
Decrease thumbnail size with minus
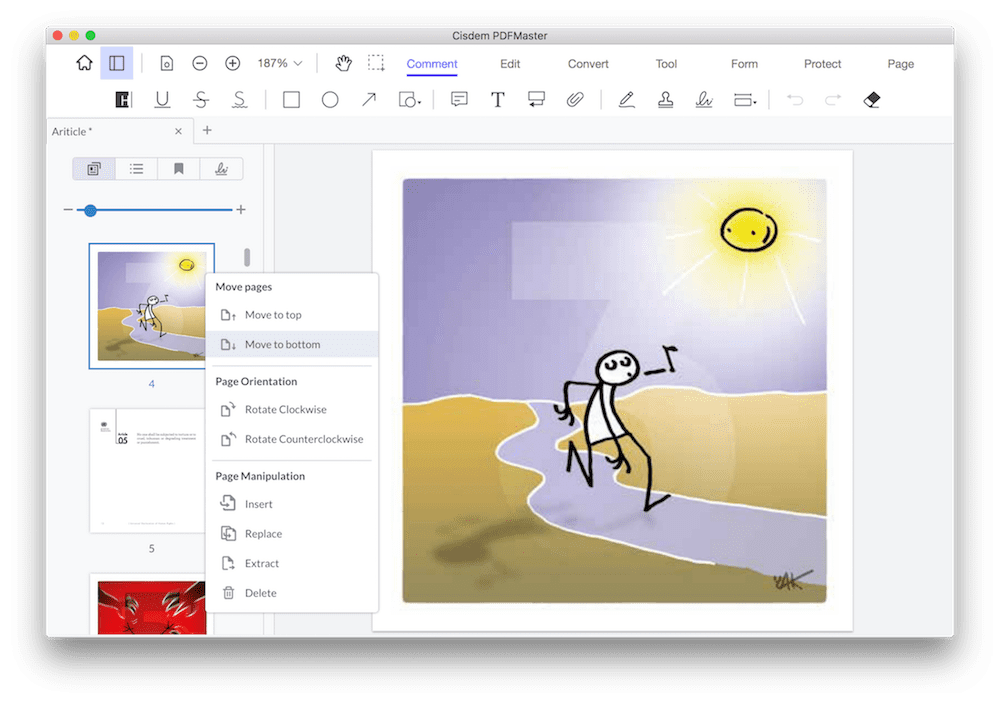pos(68,209)
